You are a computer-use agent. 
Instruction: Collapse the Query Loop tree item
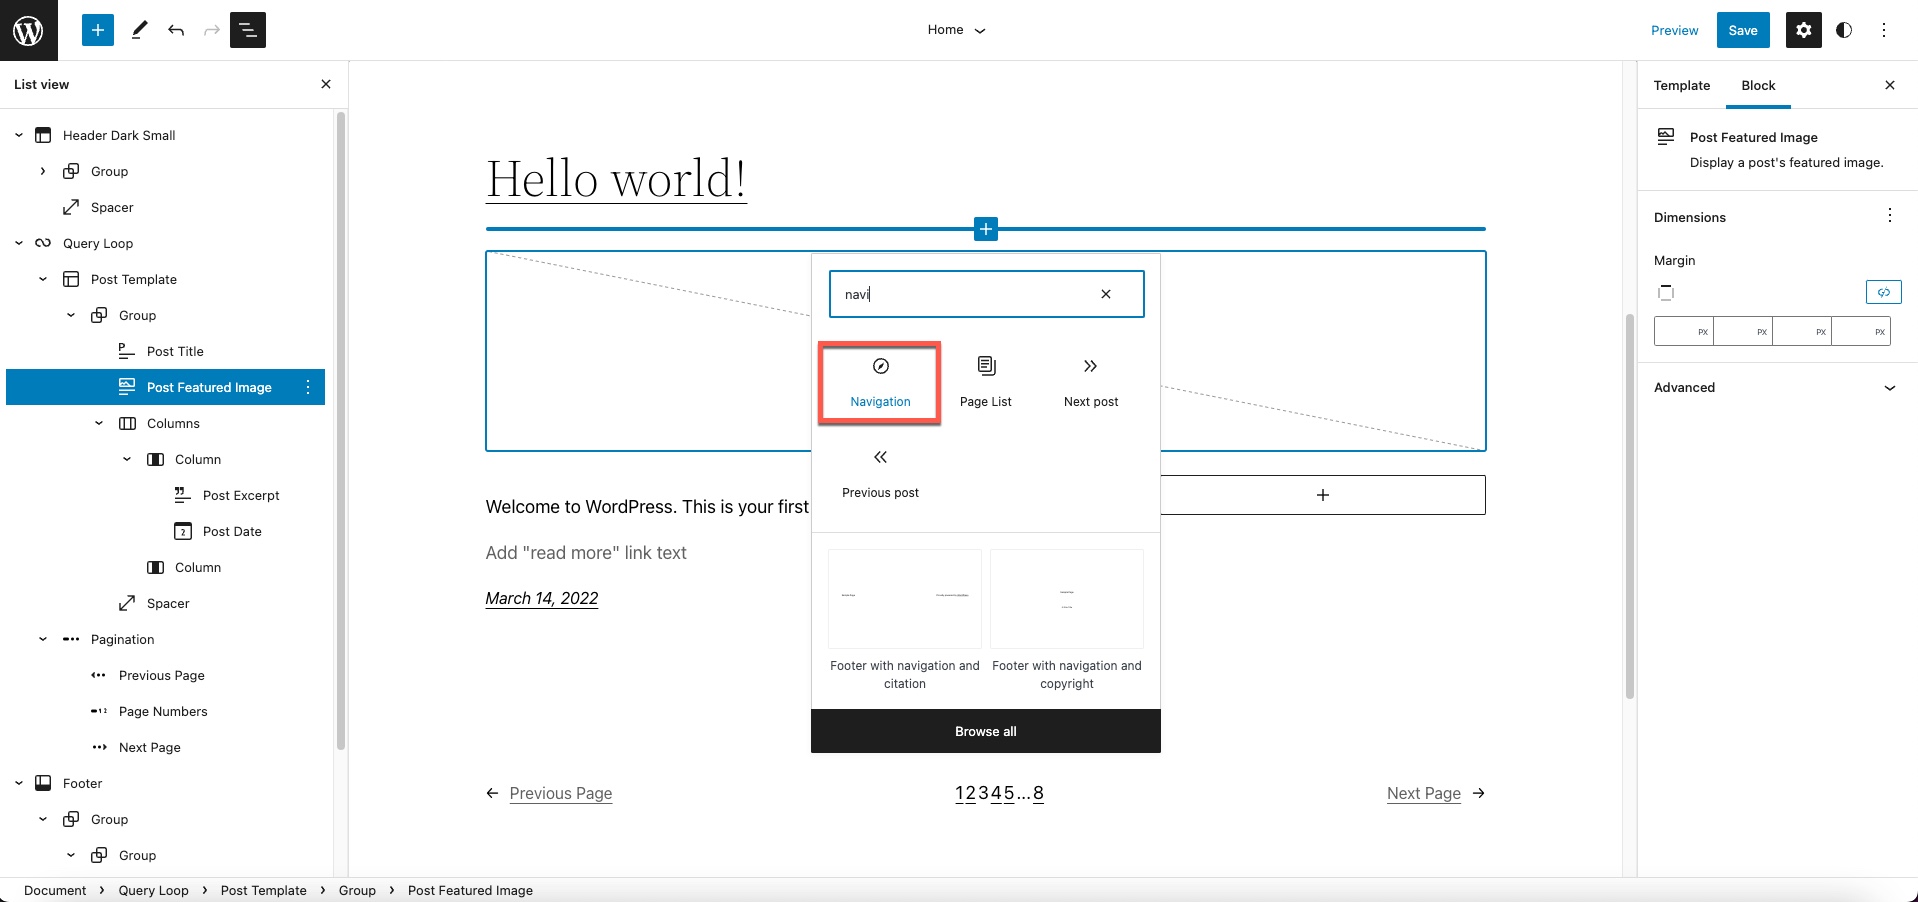19,243
